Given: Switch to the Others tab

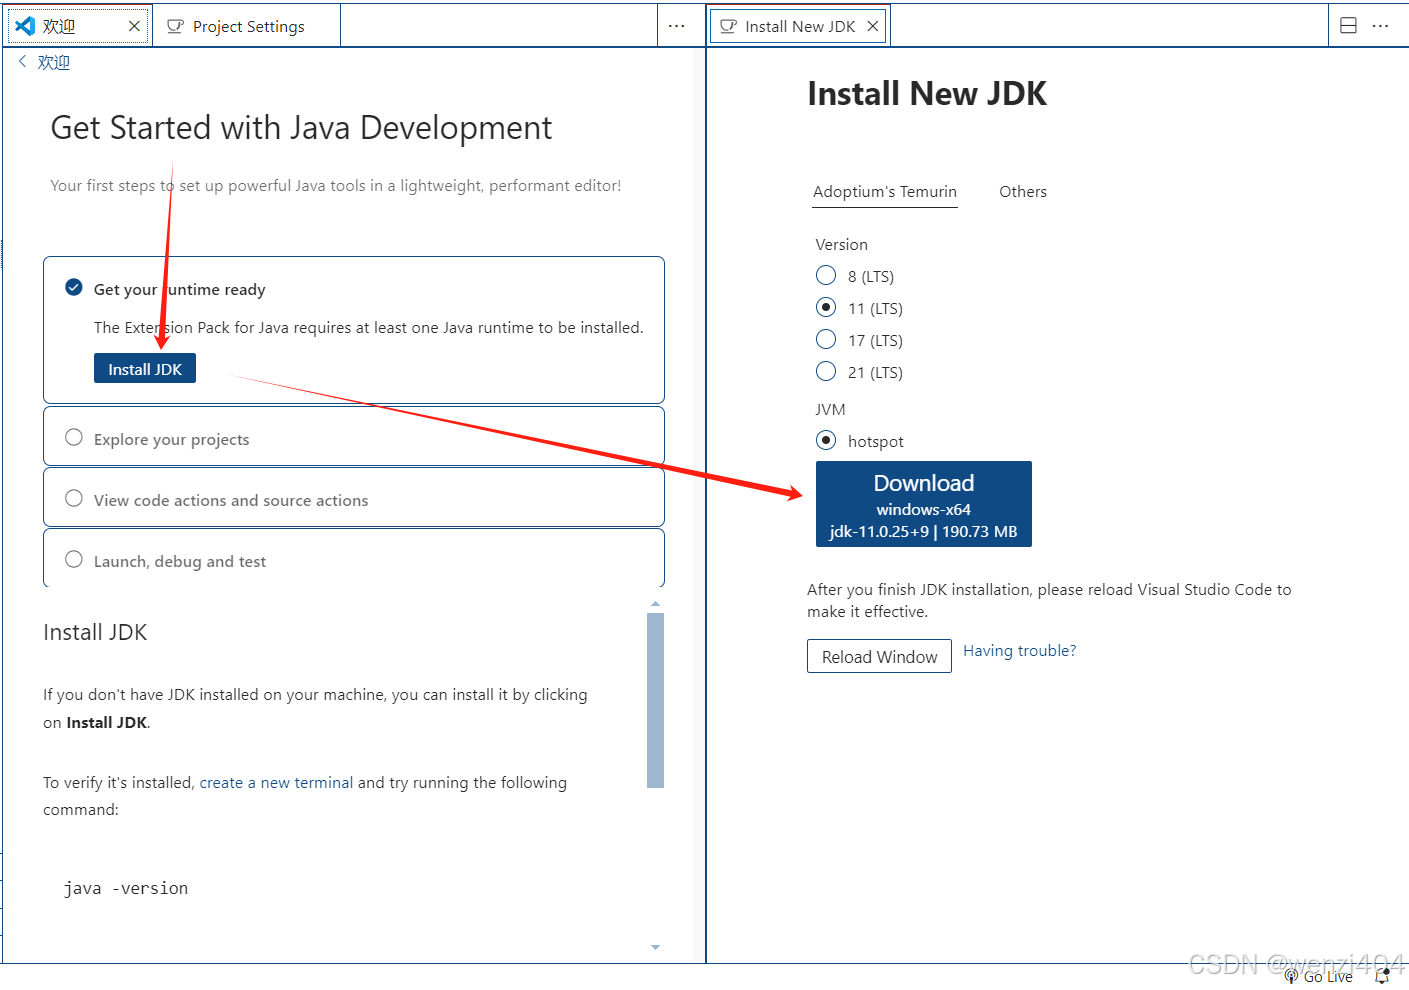Looking at the screenshot, I should point(1022,191).
